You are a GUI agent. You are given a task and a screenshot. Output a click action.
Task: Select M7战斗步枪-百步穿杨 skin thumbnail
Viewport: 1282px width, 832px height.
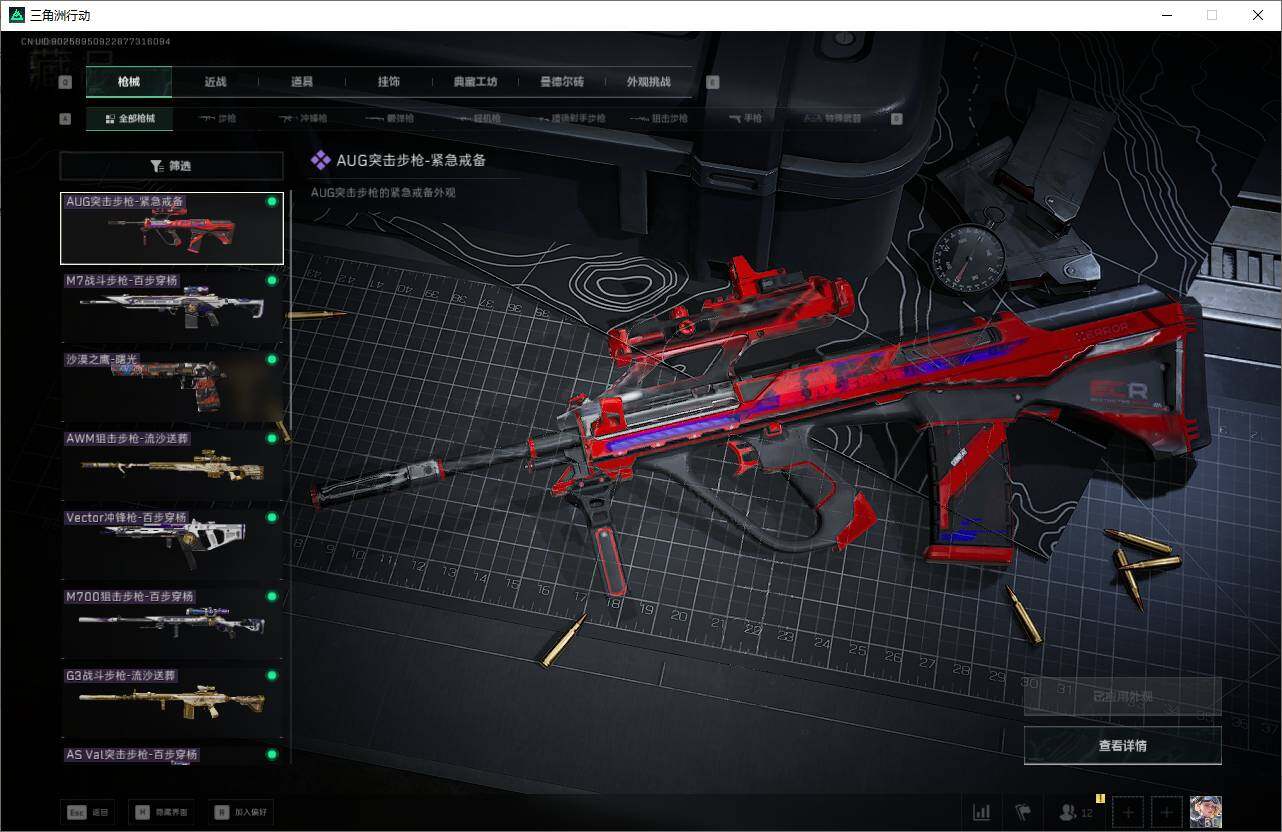click(x=172, y=307)
